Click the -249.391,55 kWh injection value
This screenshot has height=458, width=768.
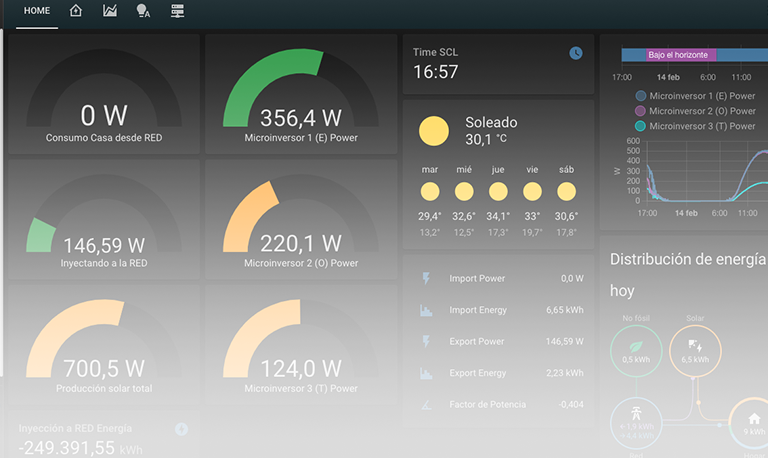(80, 448)
